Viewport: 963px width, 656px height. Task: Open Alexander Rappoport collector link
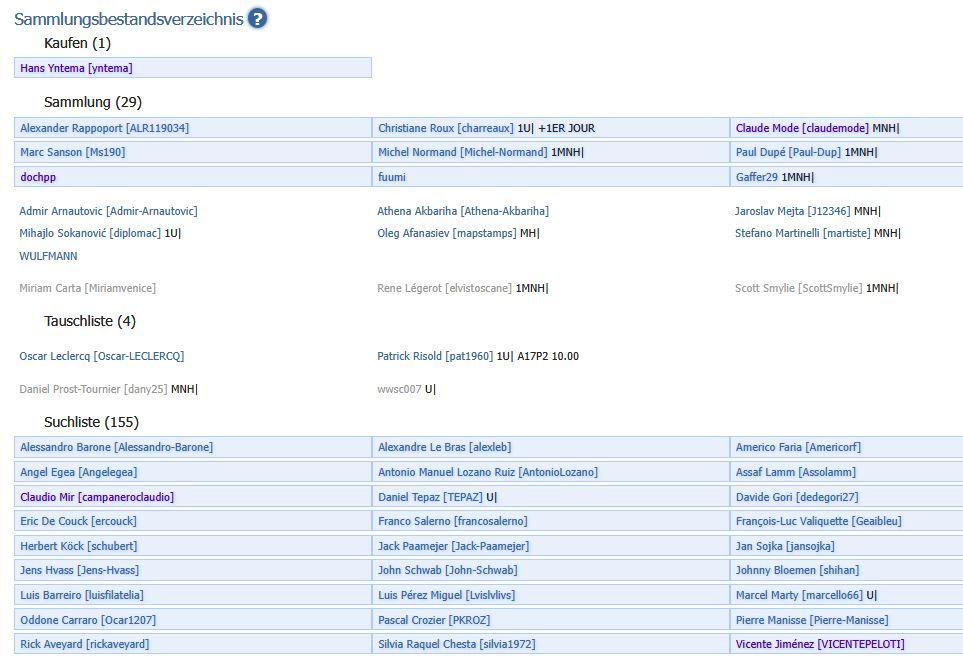click(x=104, y=128)
